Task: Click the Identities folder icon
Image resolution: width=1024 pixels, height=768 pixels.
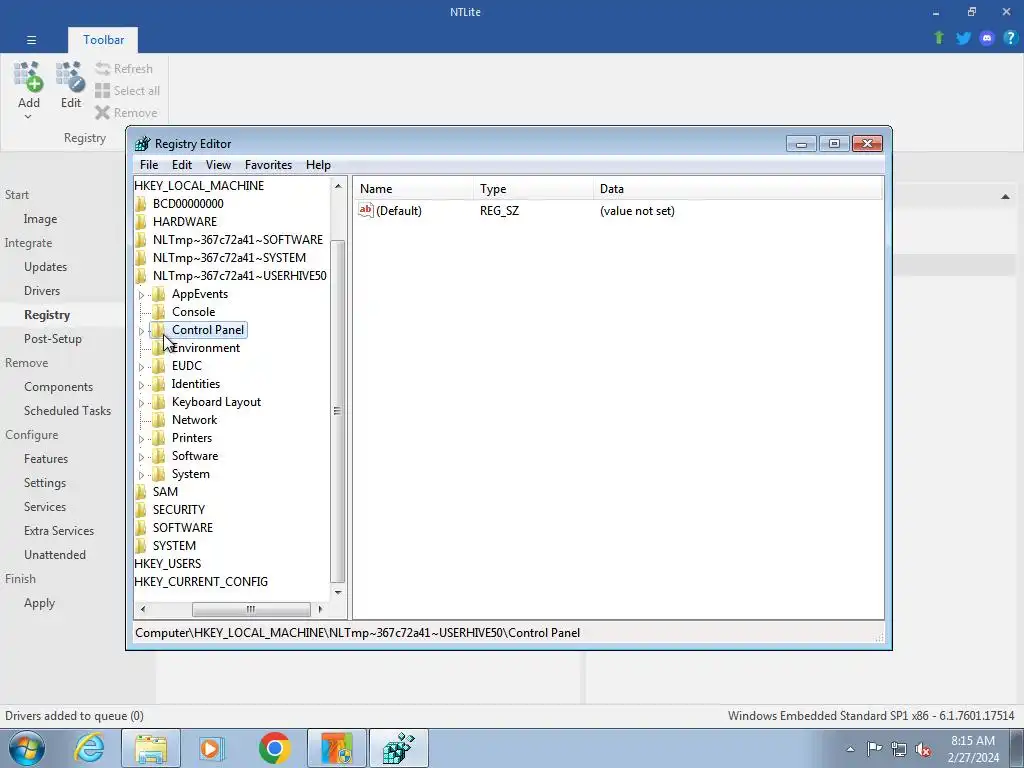Action: (x=158, y=384)
